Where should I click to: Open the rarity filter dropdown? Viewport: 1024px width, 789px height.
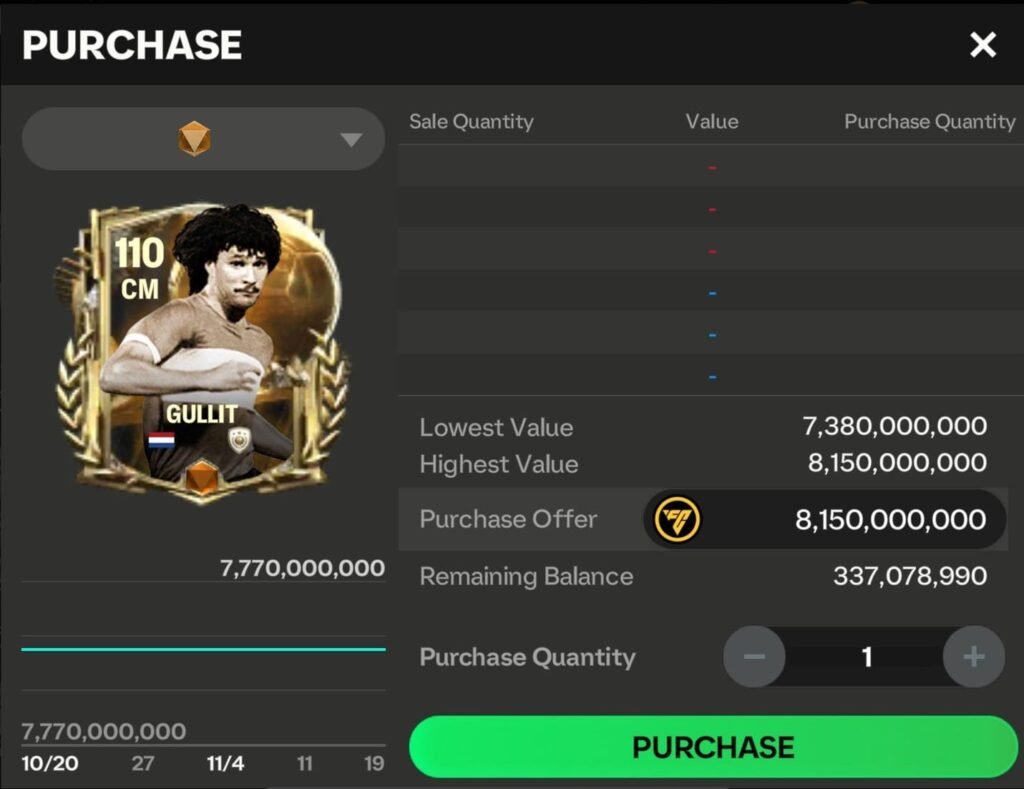point(352,138)
